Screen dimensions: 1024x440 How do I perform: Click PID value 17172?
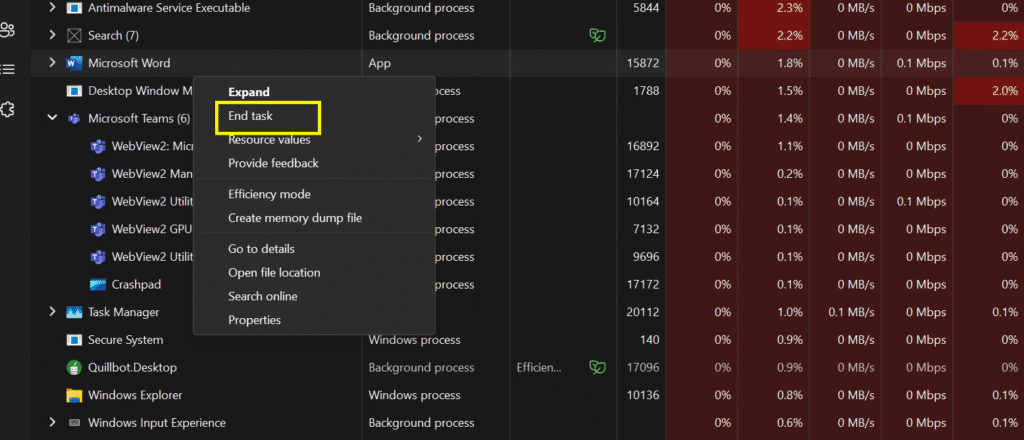(643, 285)
